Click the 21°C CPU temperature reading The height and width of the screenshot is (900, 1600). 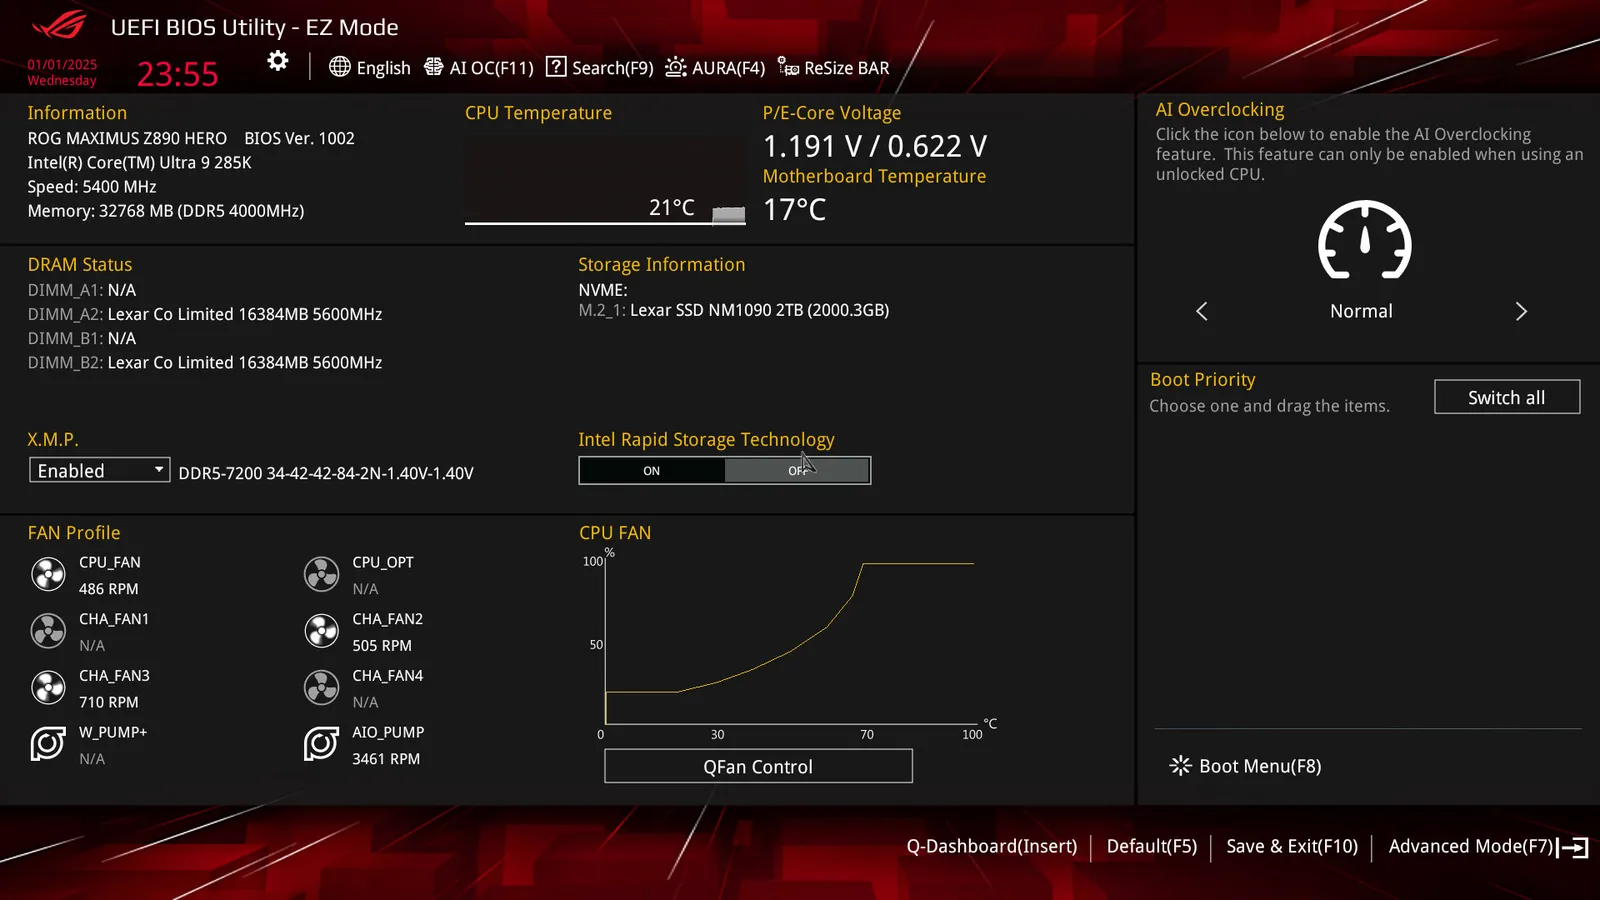672,207
